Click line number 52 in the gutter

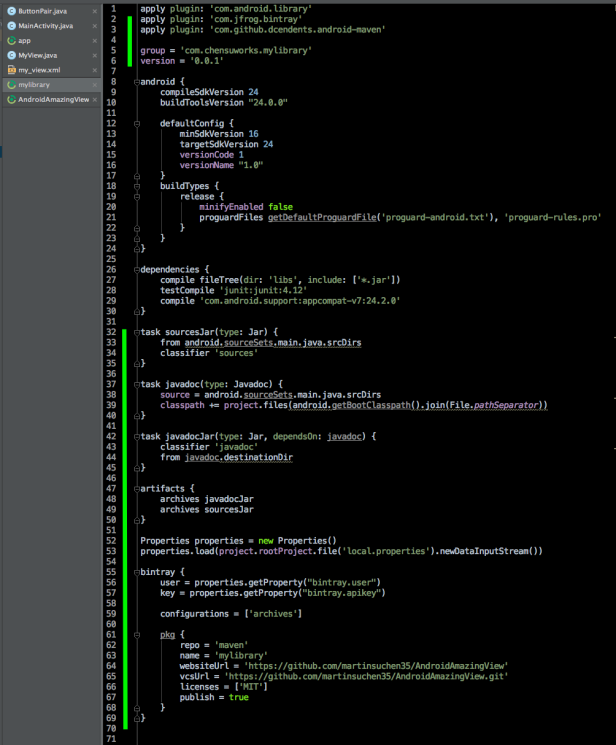pyautogui.click(x=111, y=541)
